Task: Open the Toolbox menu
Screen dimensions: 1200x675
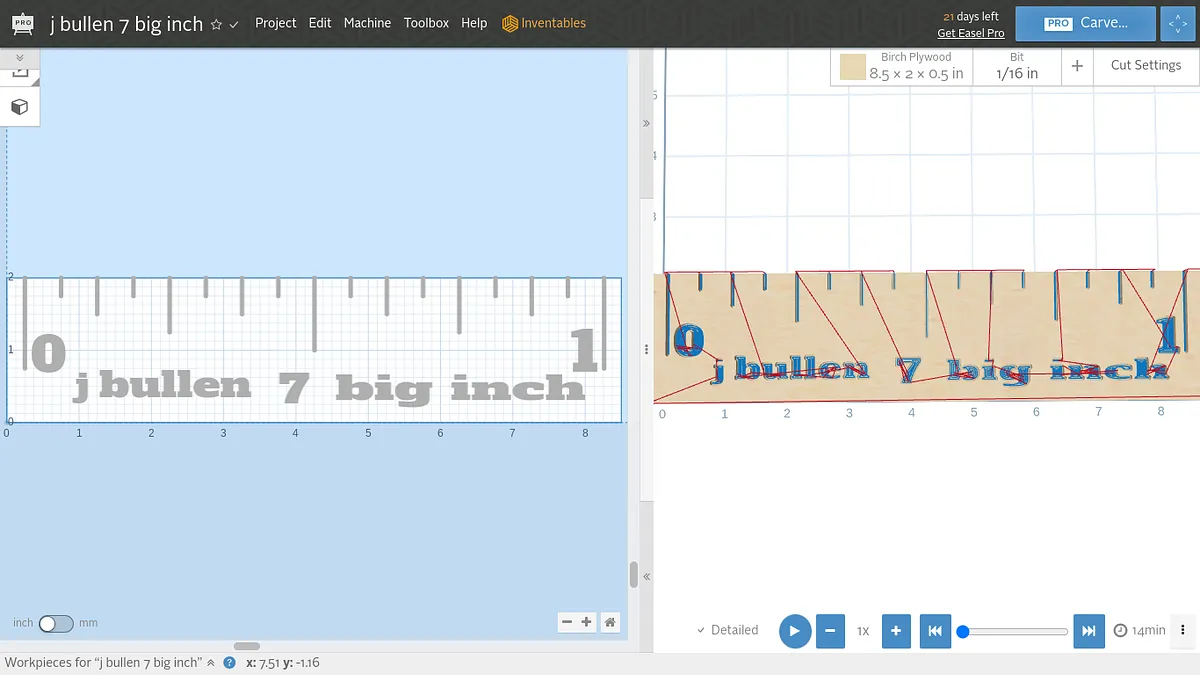Action: pyautogui.click(x=426, y=23)
